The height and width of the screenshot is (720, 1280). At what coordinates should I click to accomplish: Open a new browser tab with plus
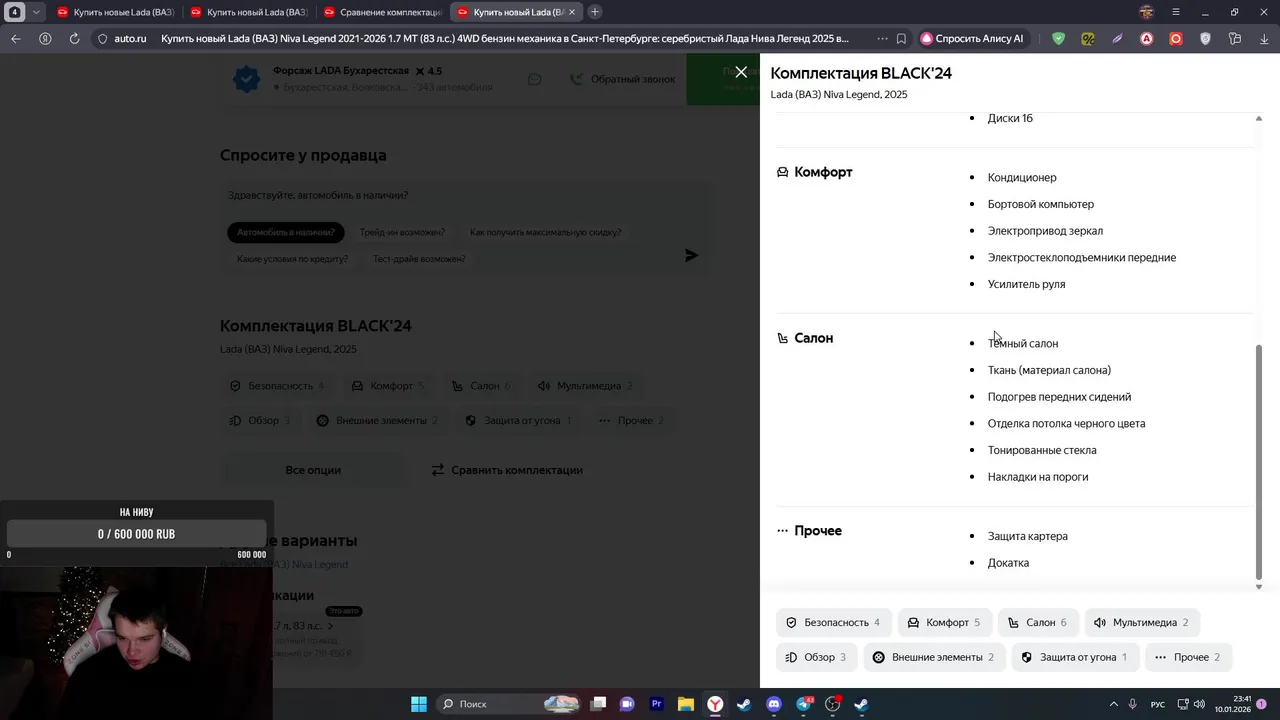point(595,12)
